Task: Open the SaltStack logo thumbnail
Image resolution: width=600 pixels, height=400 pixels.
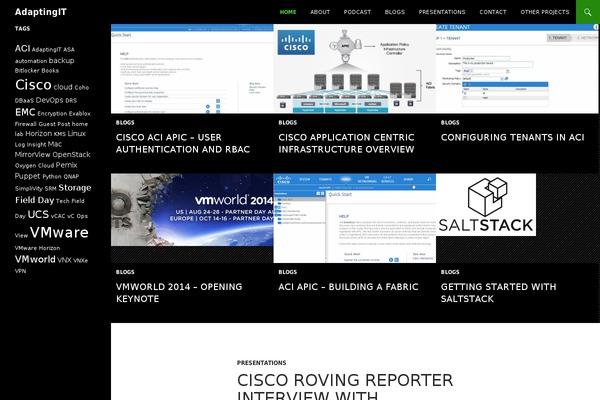Action: coord(486,205)
